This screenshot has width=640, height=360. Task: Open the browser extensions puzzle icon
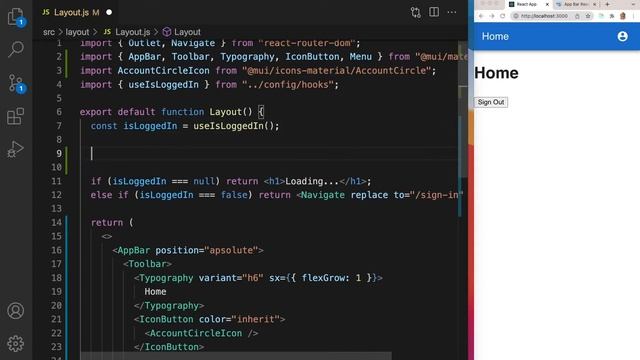[612, 16]
